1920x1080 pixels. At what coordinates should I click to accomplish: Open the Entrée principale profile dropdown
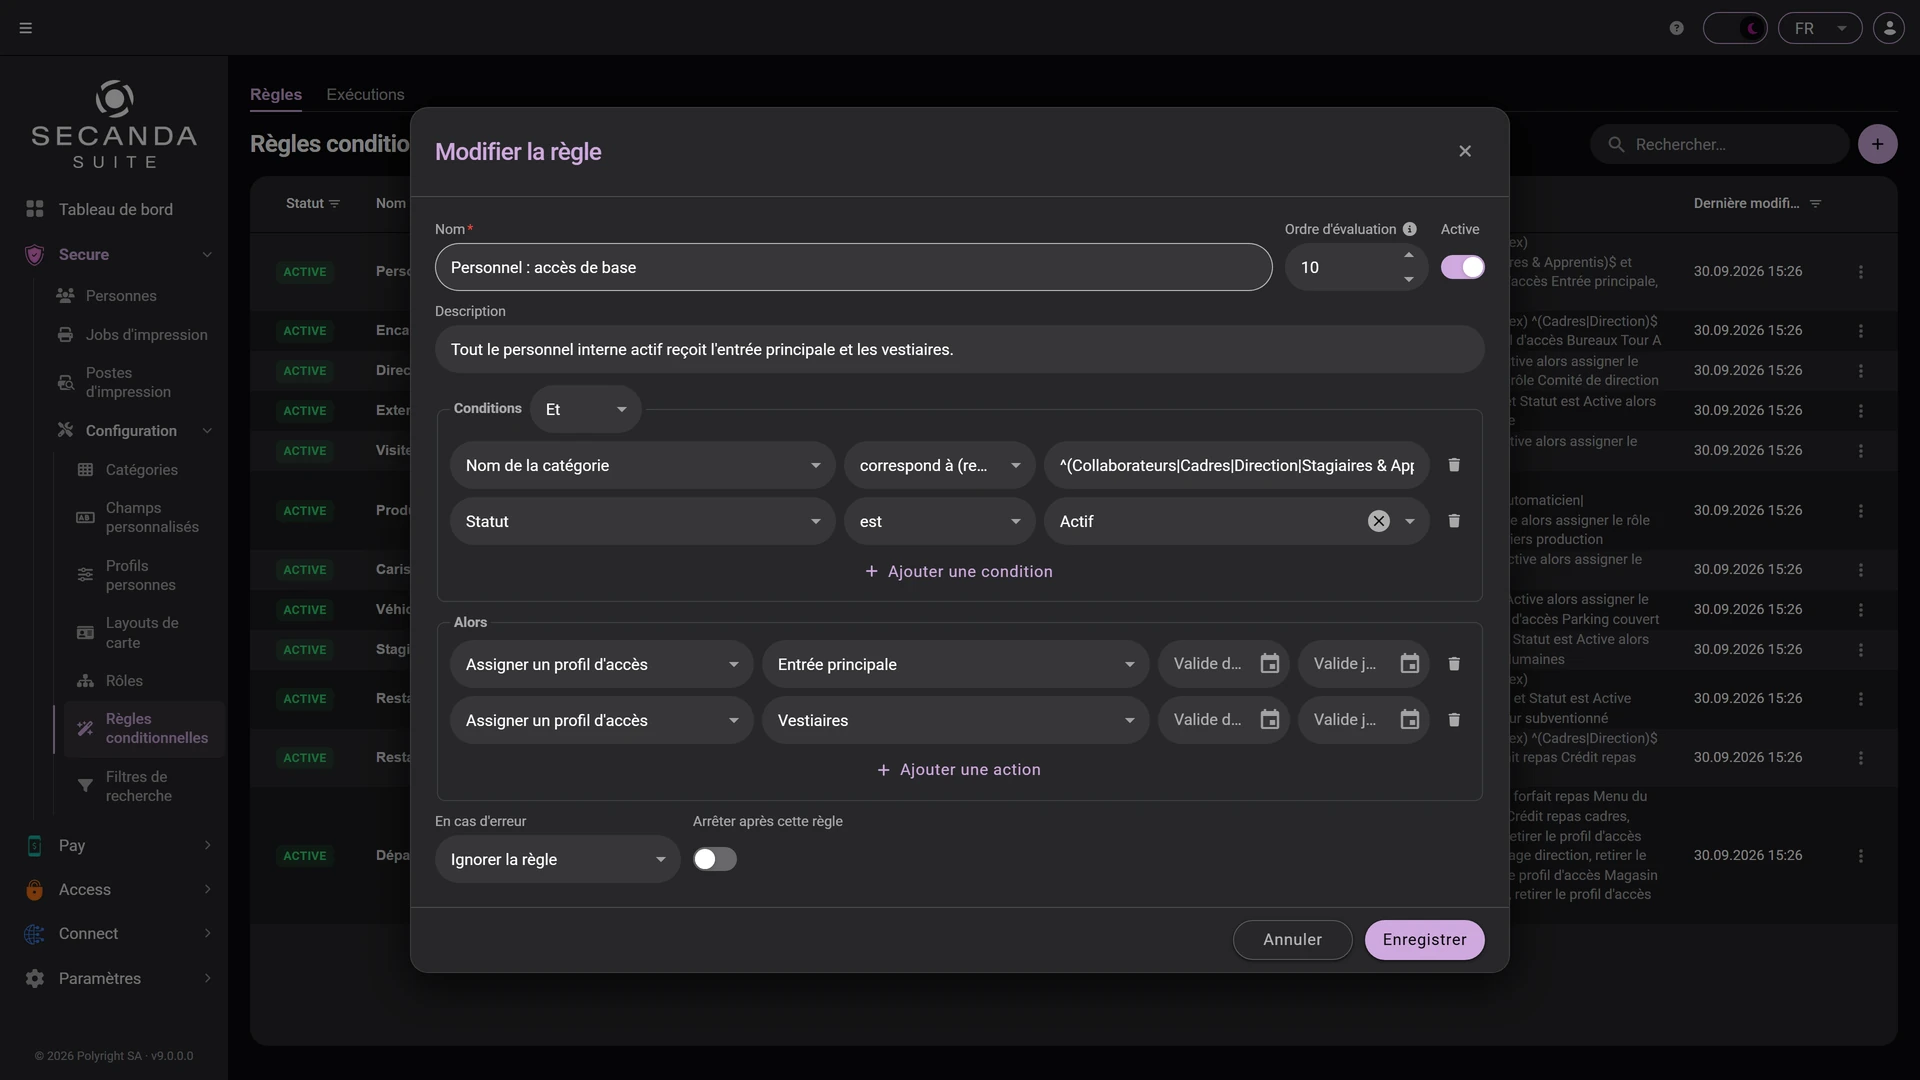(x=955, y=664)
